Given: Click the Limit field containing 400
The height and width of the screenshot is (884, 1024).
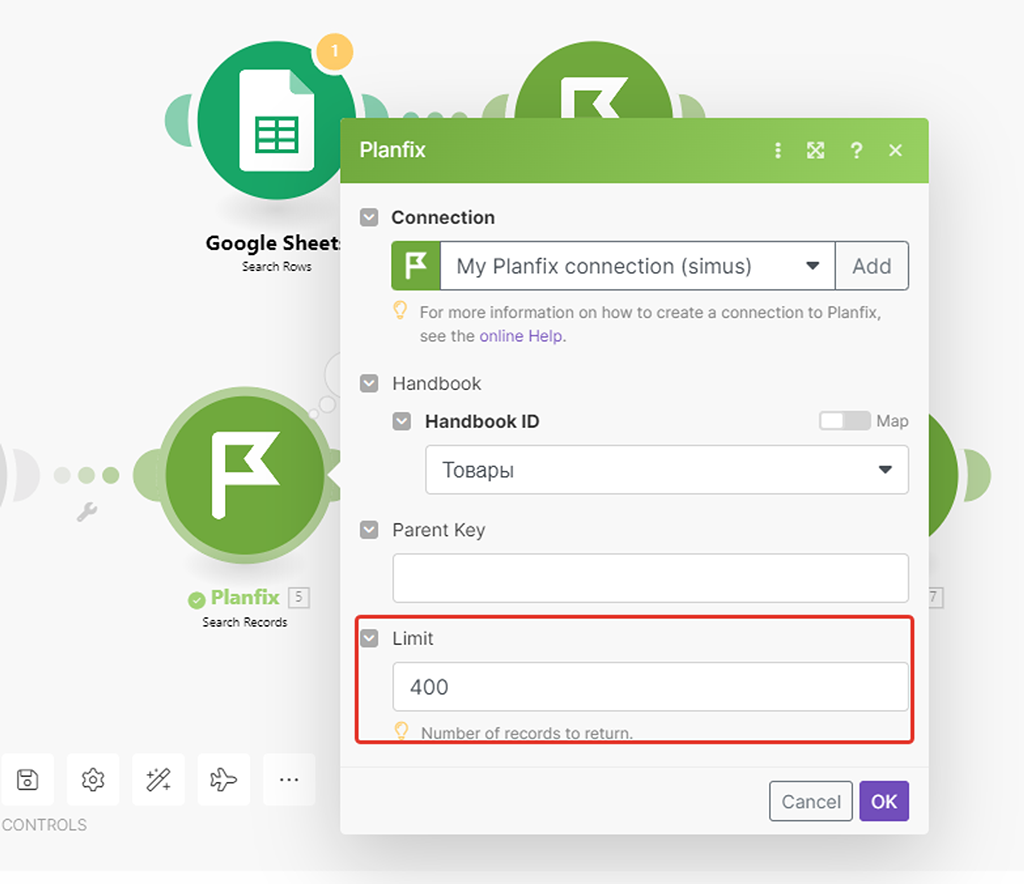Looking at the screenshot, I should [x=650, y=687].
